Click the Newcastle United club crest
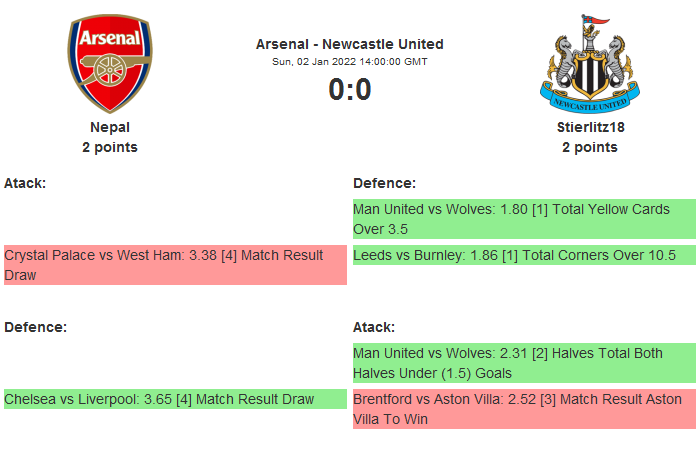700x460 pixels. tap(589, 63)
